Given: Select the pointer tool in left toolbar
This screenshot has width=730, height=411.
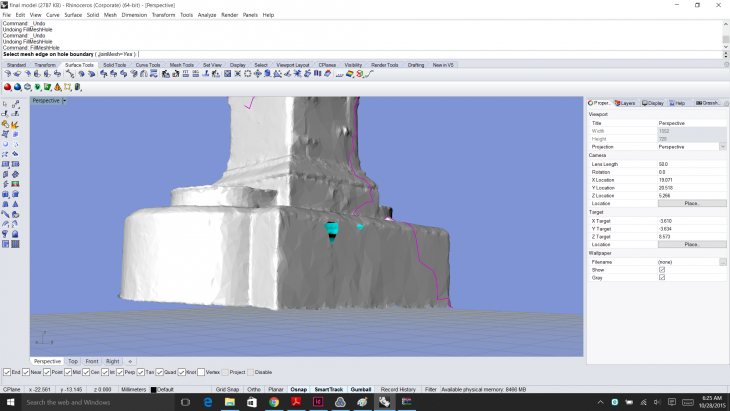Looking at the screenshot, I should [x=6, y=104].
